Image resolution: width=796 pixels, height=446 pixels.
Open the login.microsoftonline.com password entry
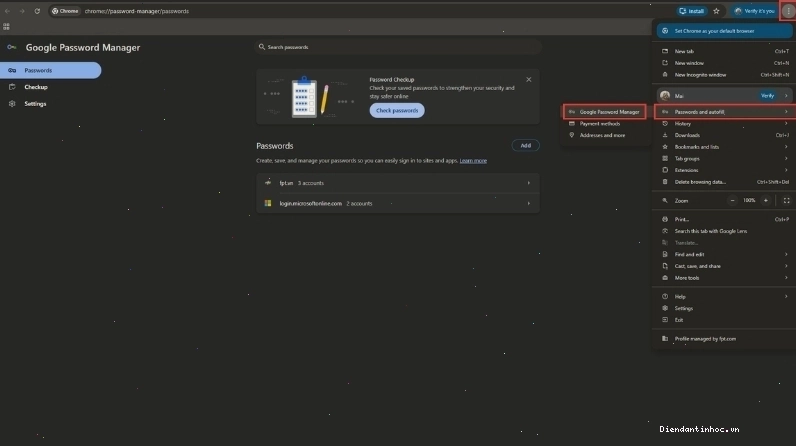[397, 203]
